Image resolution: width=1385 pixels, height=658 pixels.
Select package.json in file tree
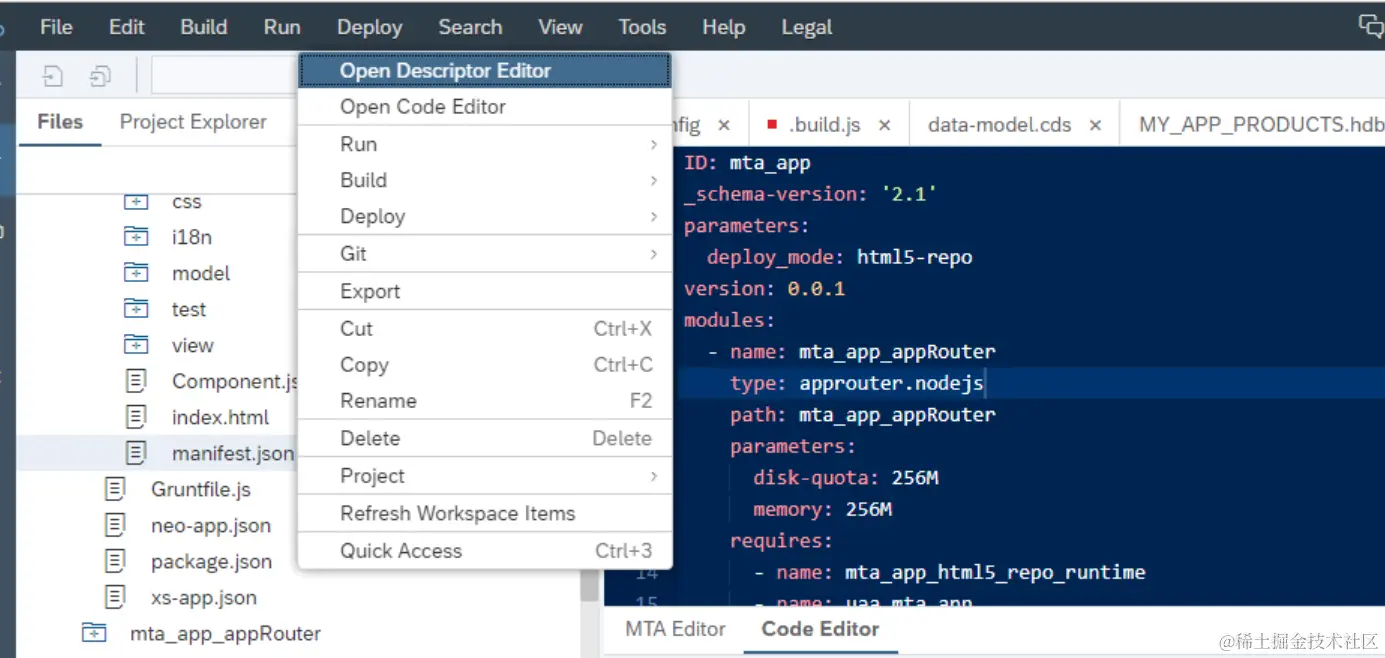pos(211,562)
